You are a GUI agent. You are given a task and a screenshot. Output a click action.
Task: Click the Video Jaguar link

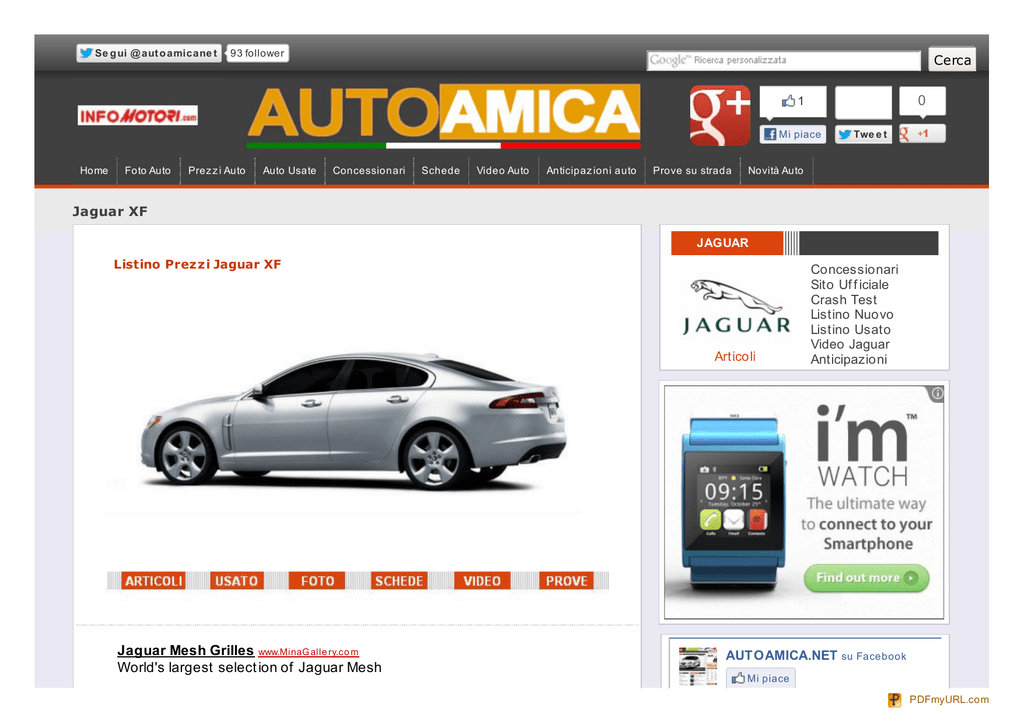pyautogui.click(x=850, y=344)
